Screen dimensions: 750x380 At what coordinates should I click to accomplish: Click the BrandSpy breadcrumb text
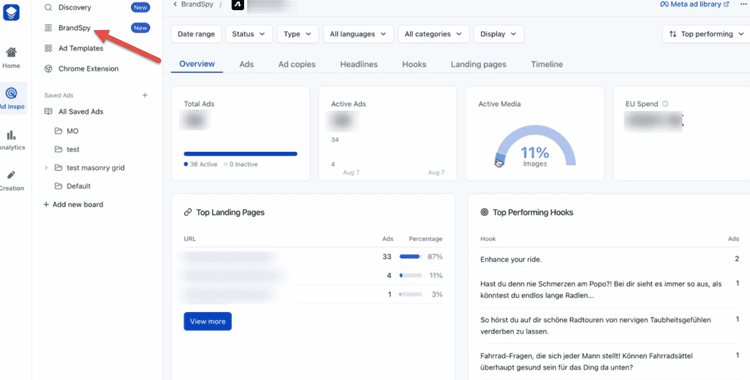click(x=197, y=4)
